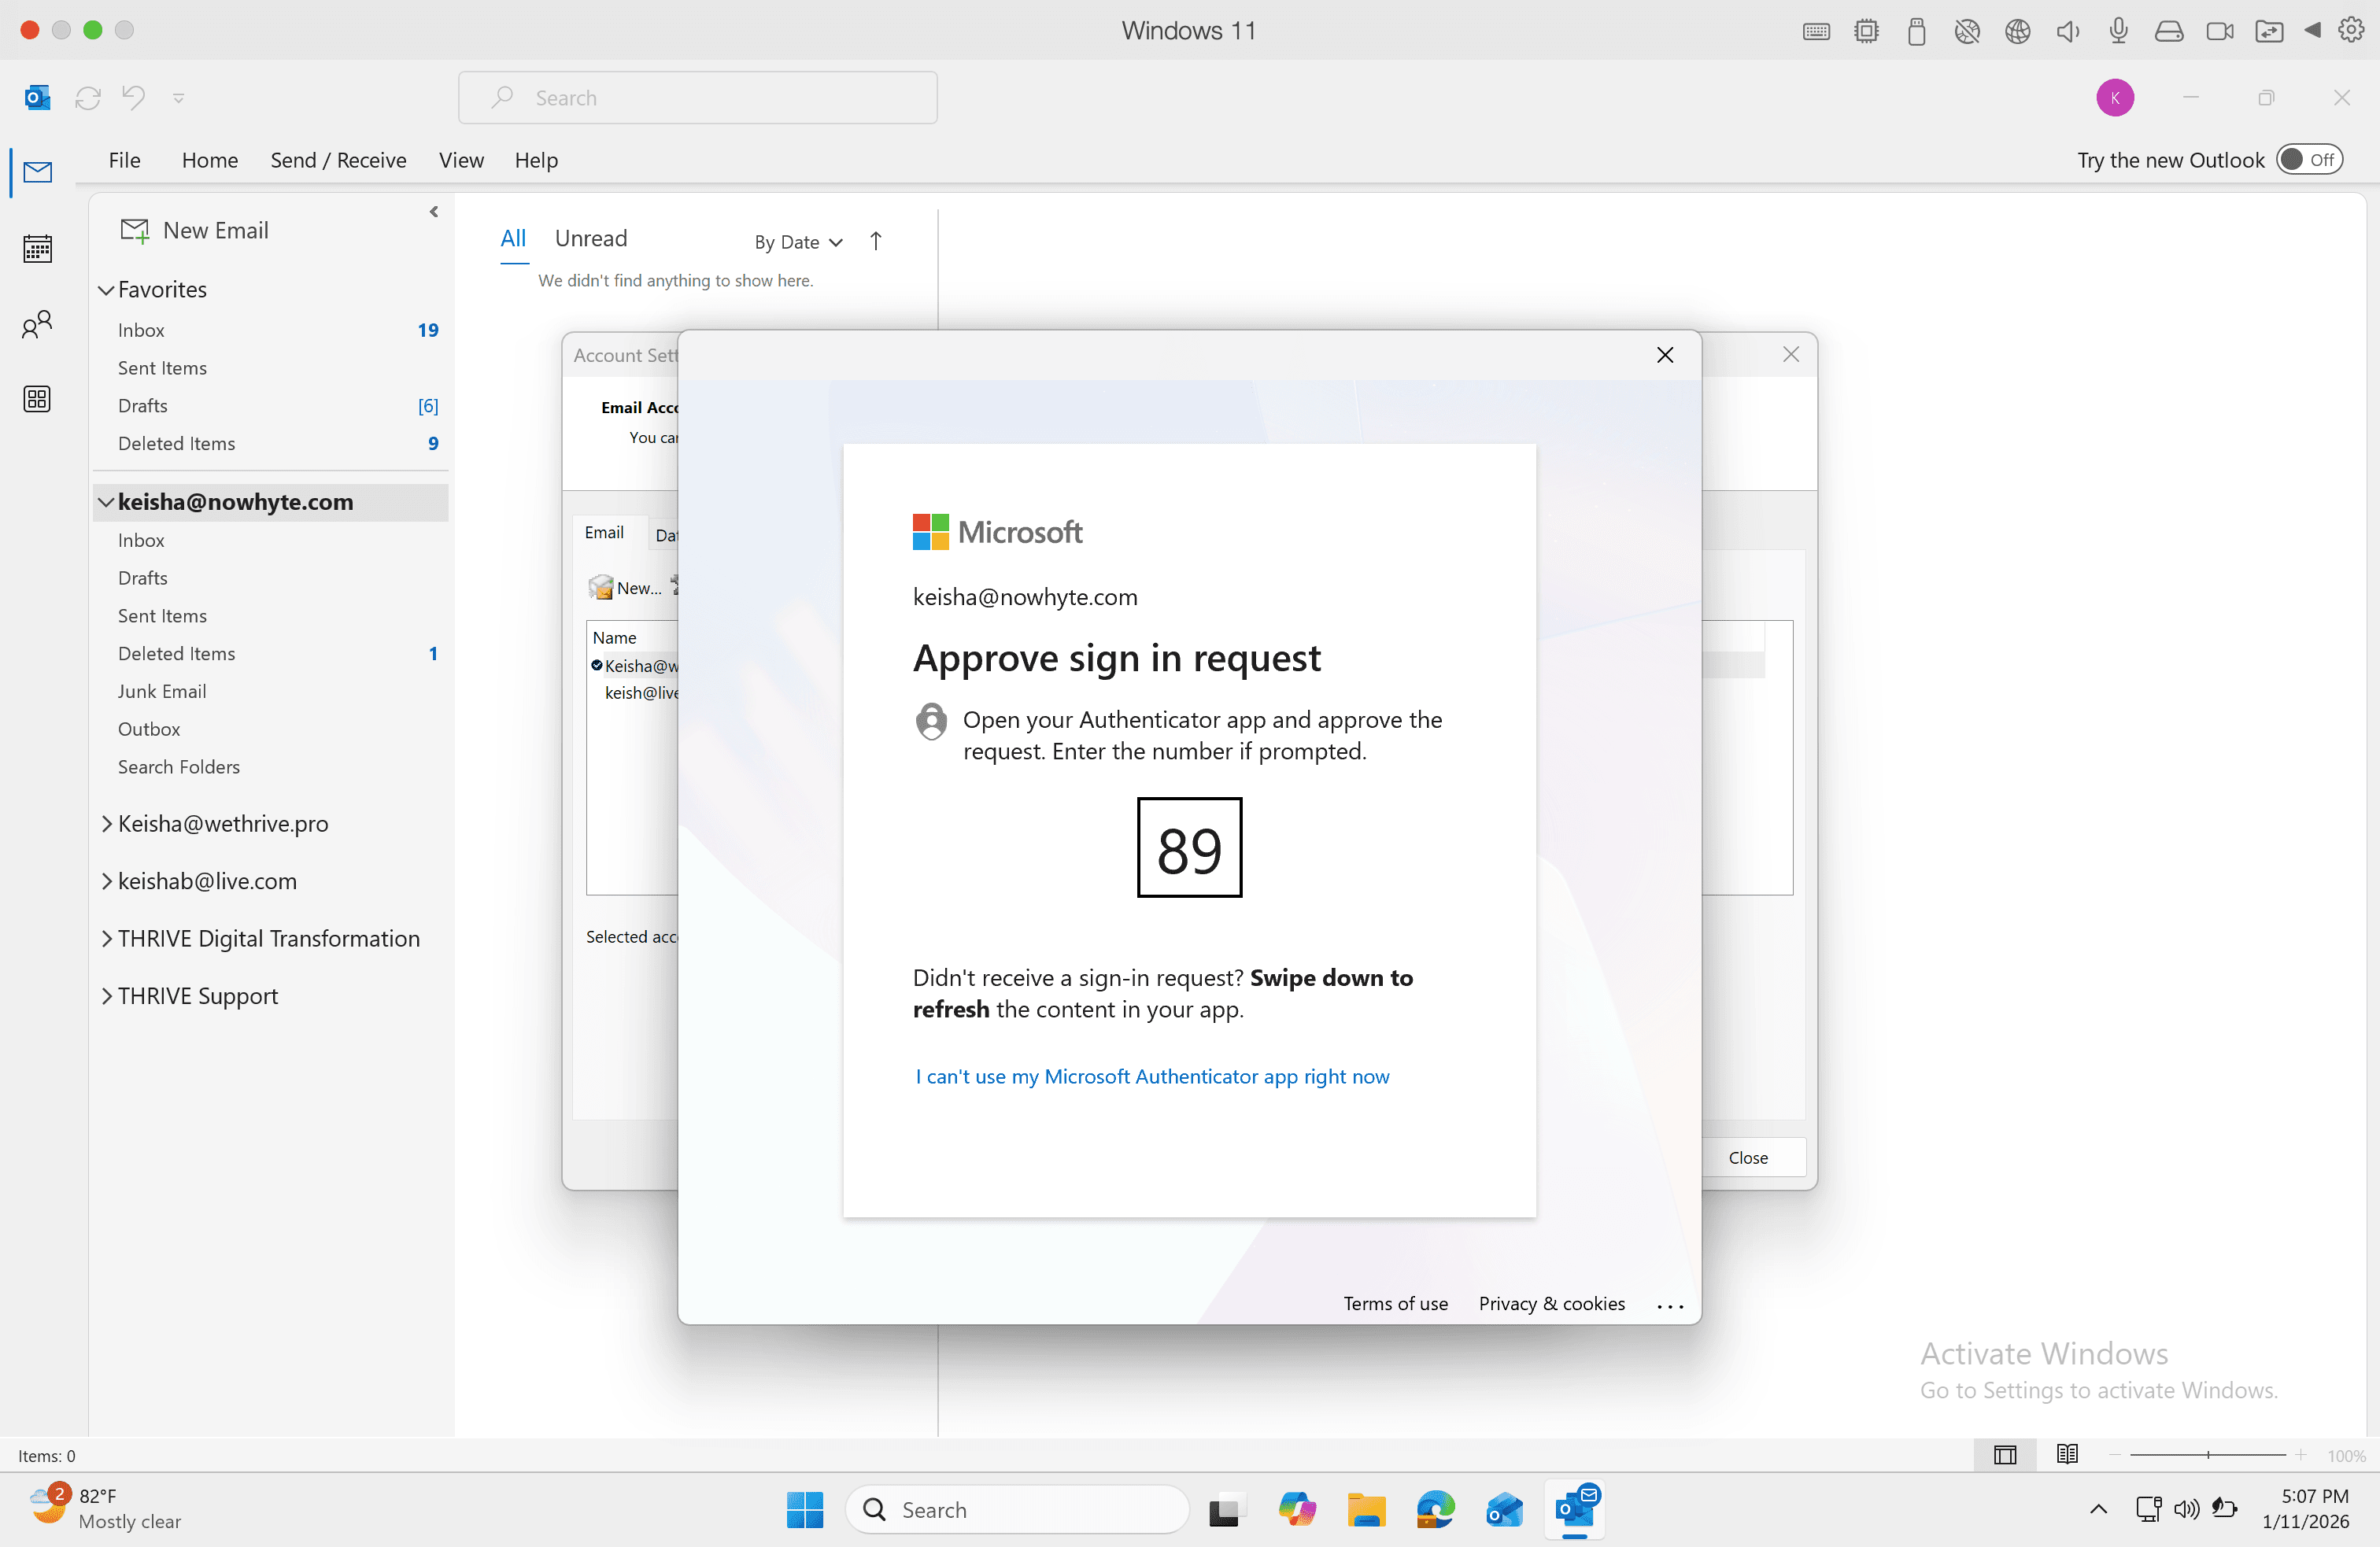Open the Send / Receive tab

click(338, 160)
